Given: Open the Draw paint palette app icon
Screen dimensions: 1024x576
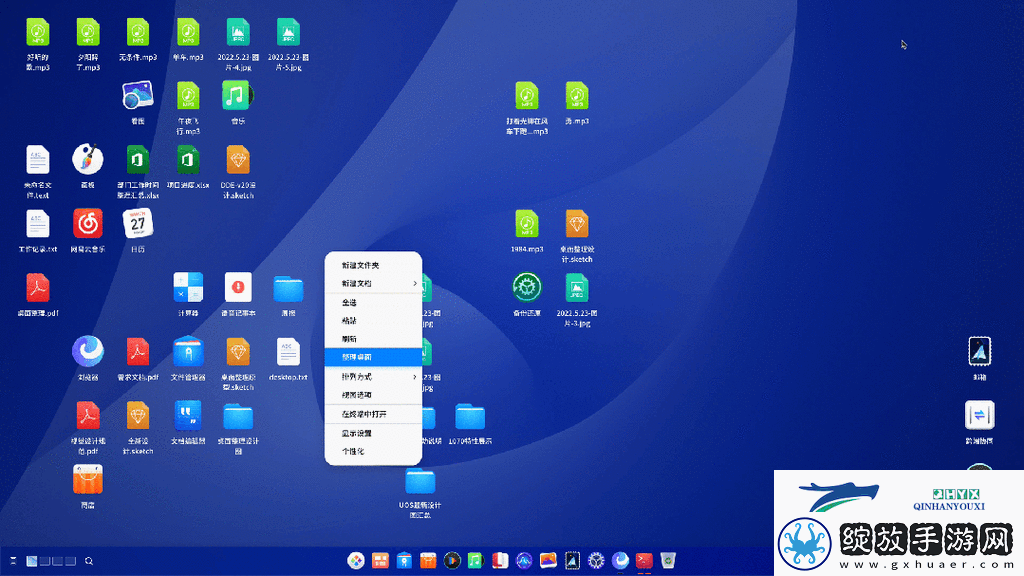Looking at the screenshot, I should [x=88, y=159].
